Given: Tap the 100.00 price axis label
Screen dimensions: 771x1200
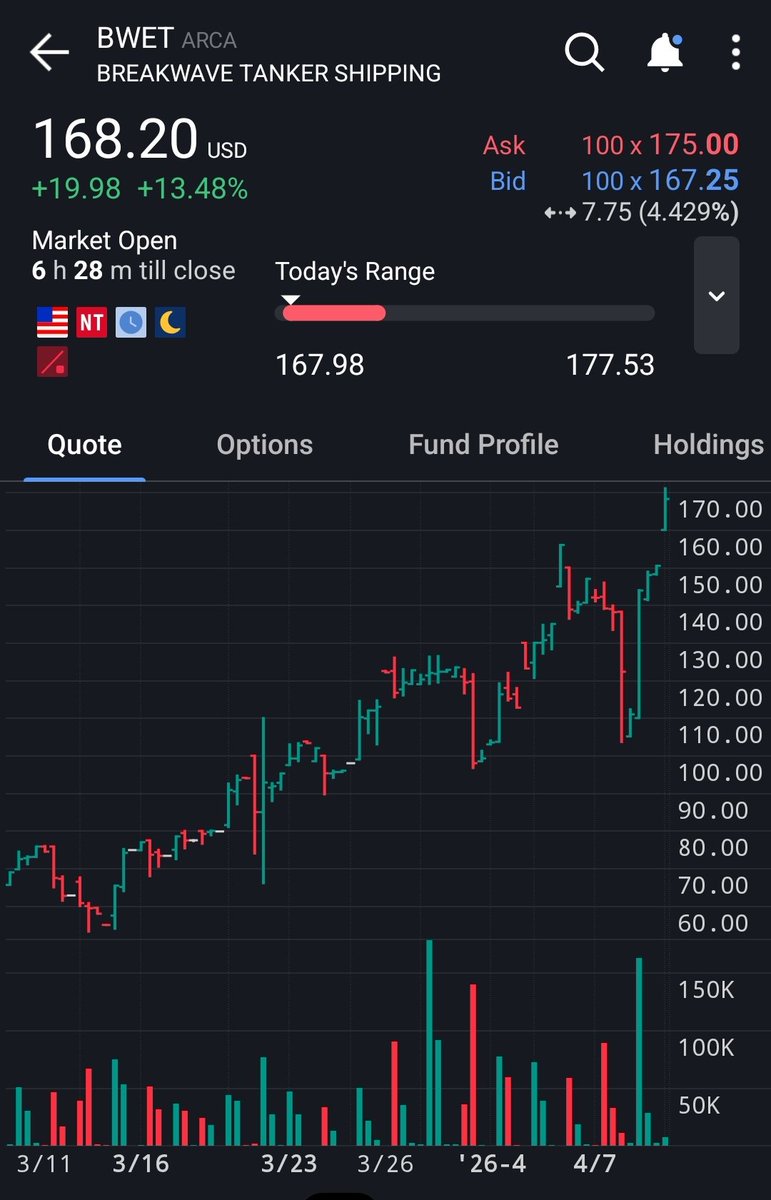Looking at the screenshot, I should 720,773.
